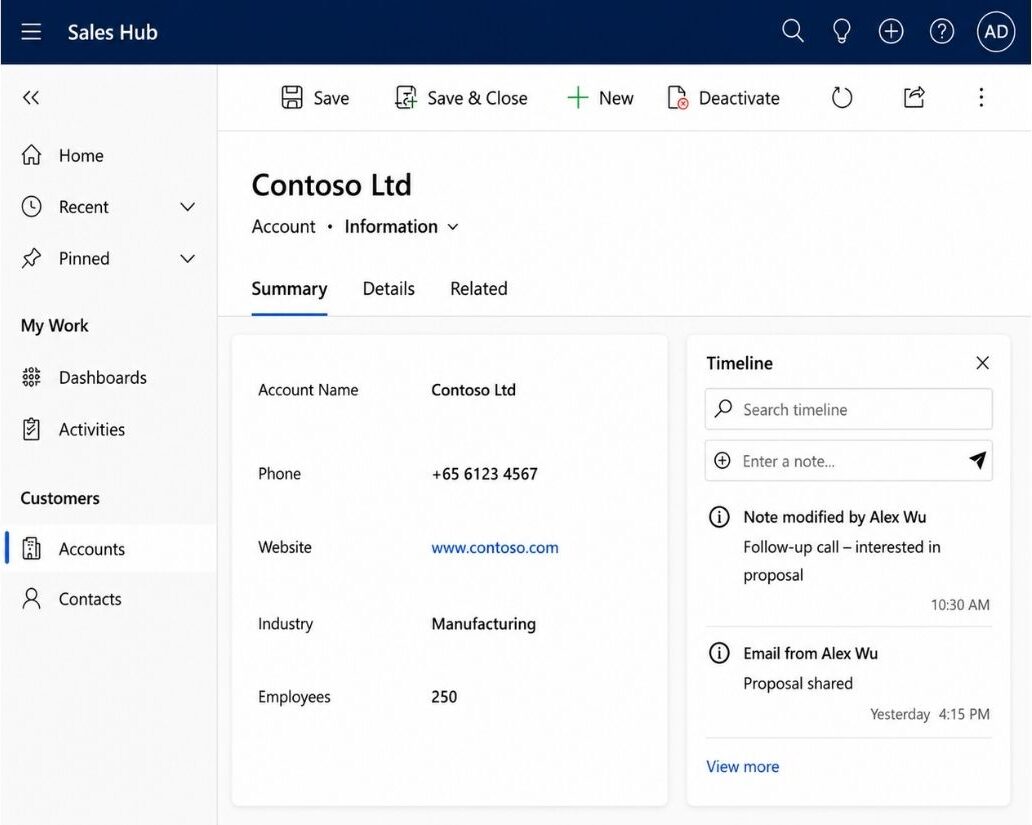
Task: Click 'Follow-up call – interested in proposal' note
Action: click(x=842, y=561)
